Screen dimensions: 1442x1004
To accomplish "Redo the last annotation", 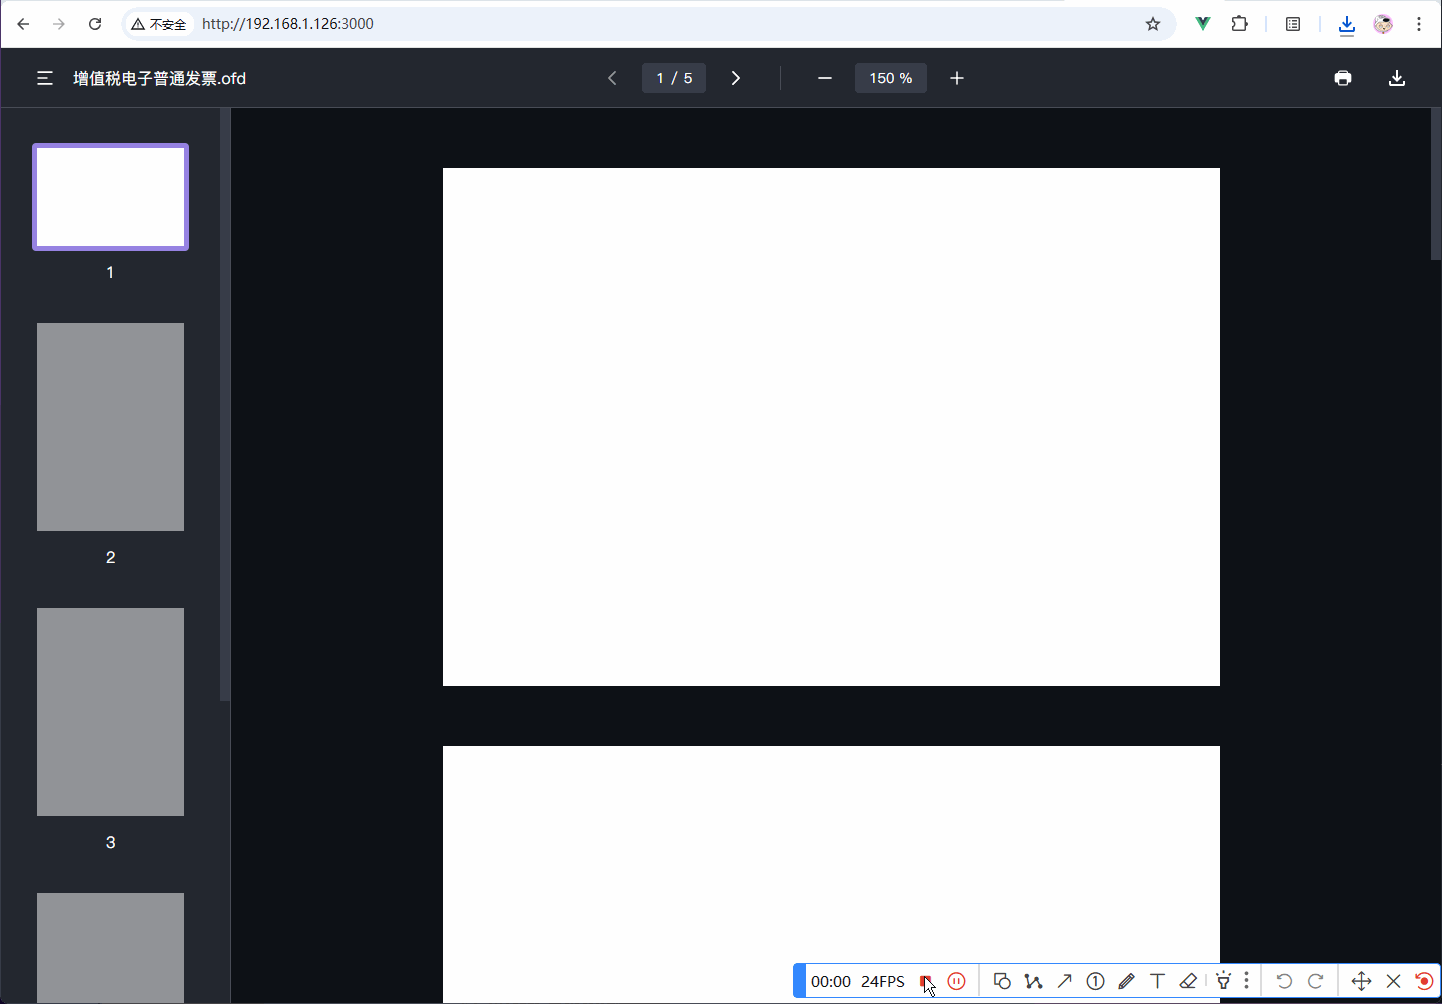I will (x=1316, y=981).
